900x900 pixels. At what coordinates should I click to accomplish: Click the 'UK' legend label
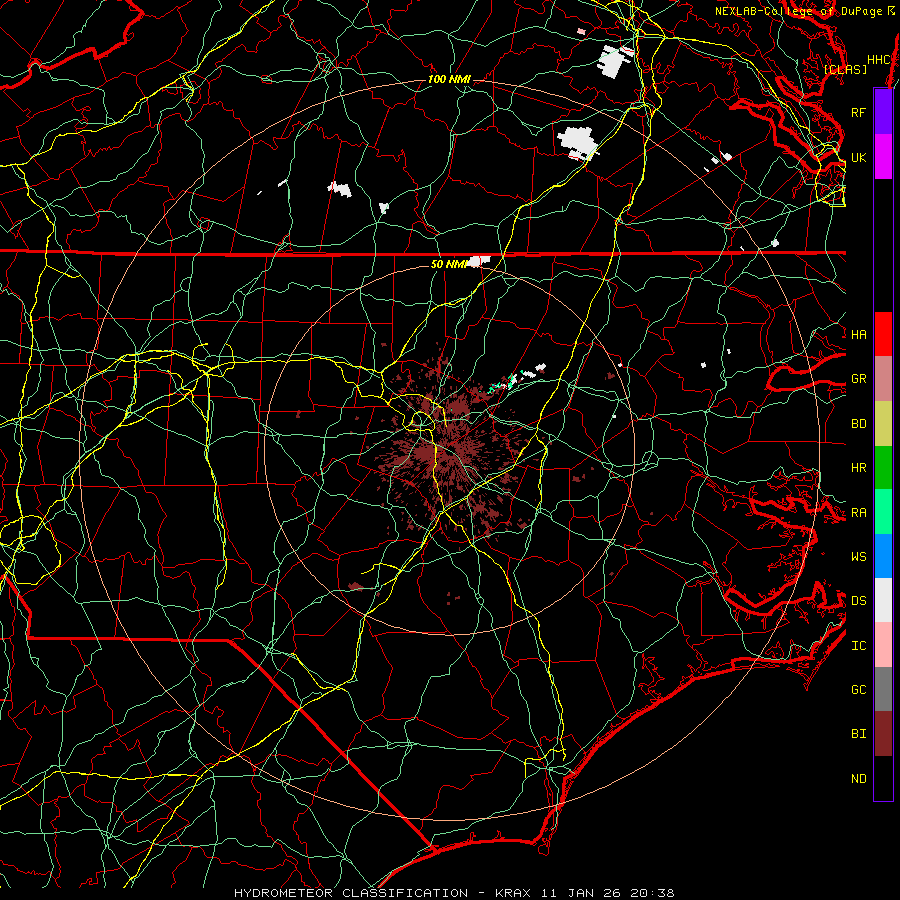(858, 157)
